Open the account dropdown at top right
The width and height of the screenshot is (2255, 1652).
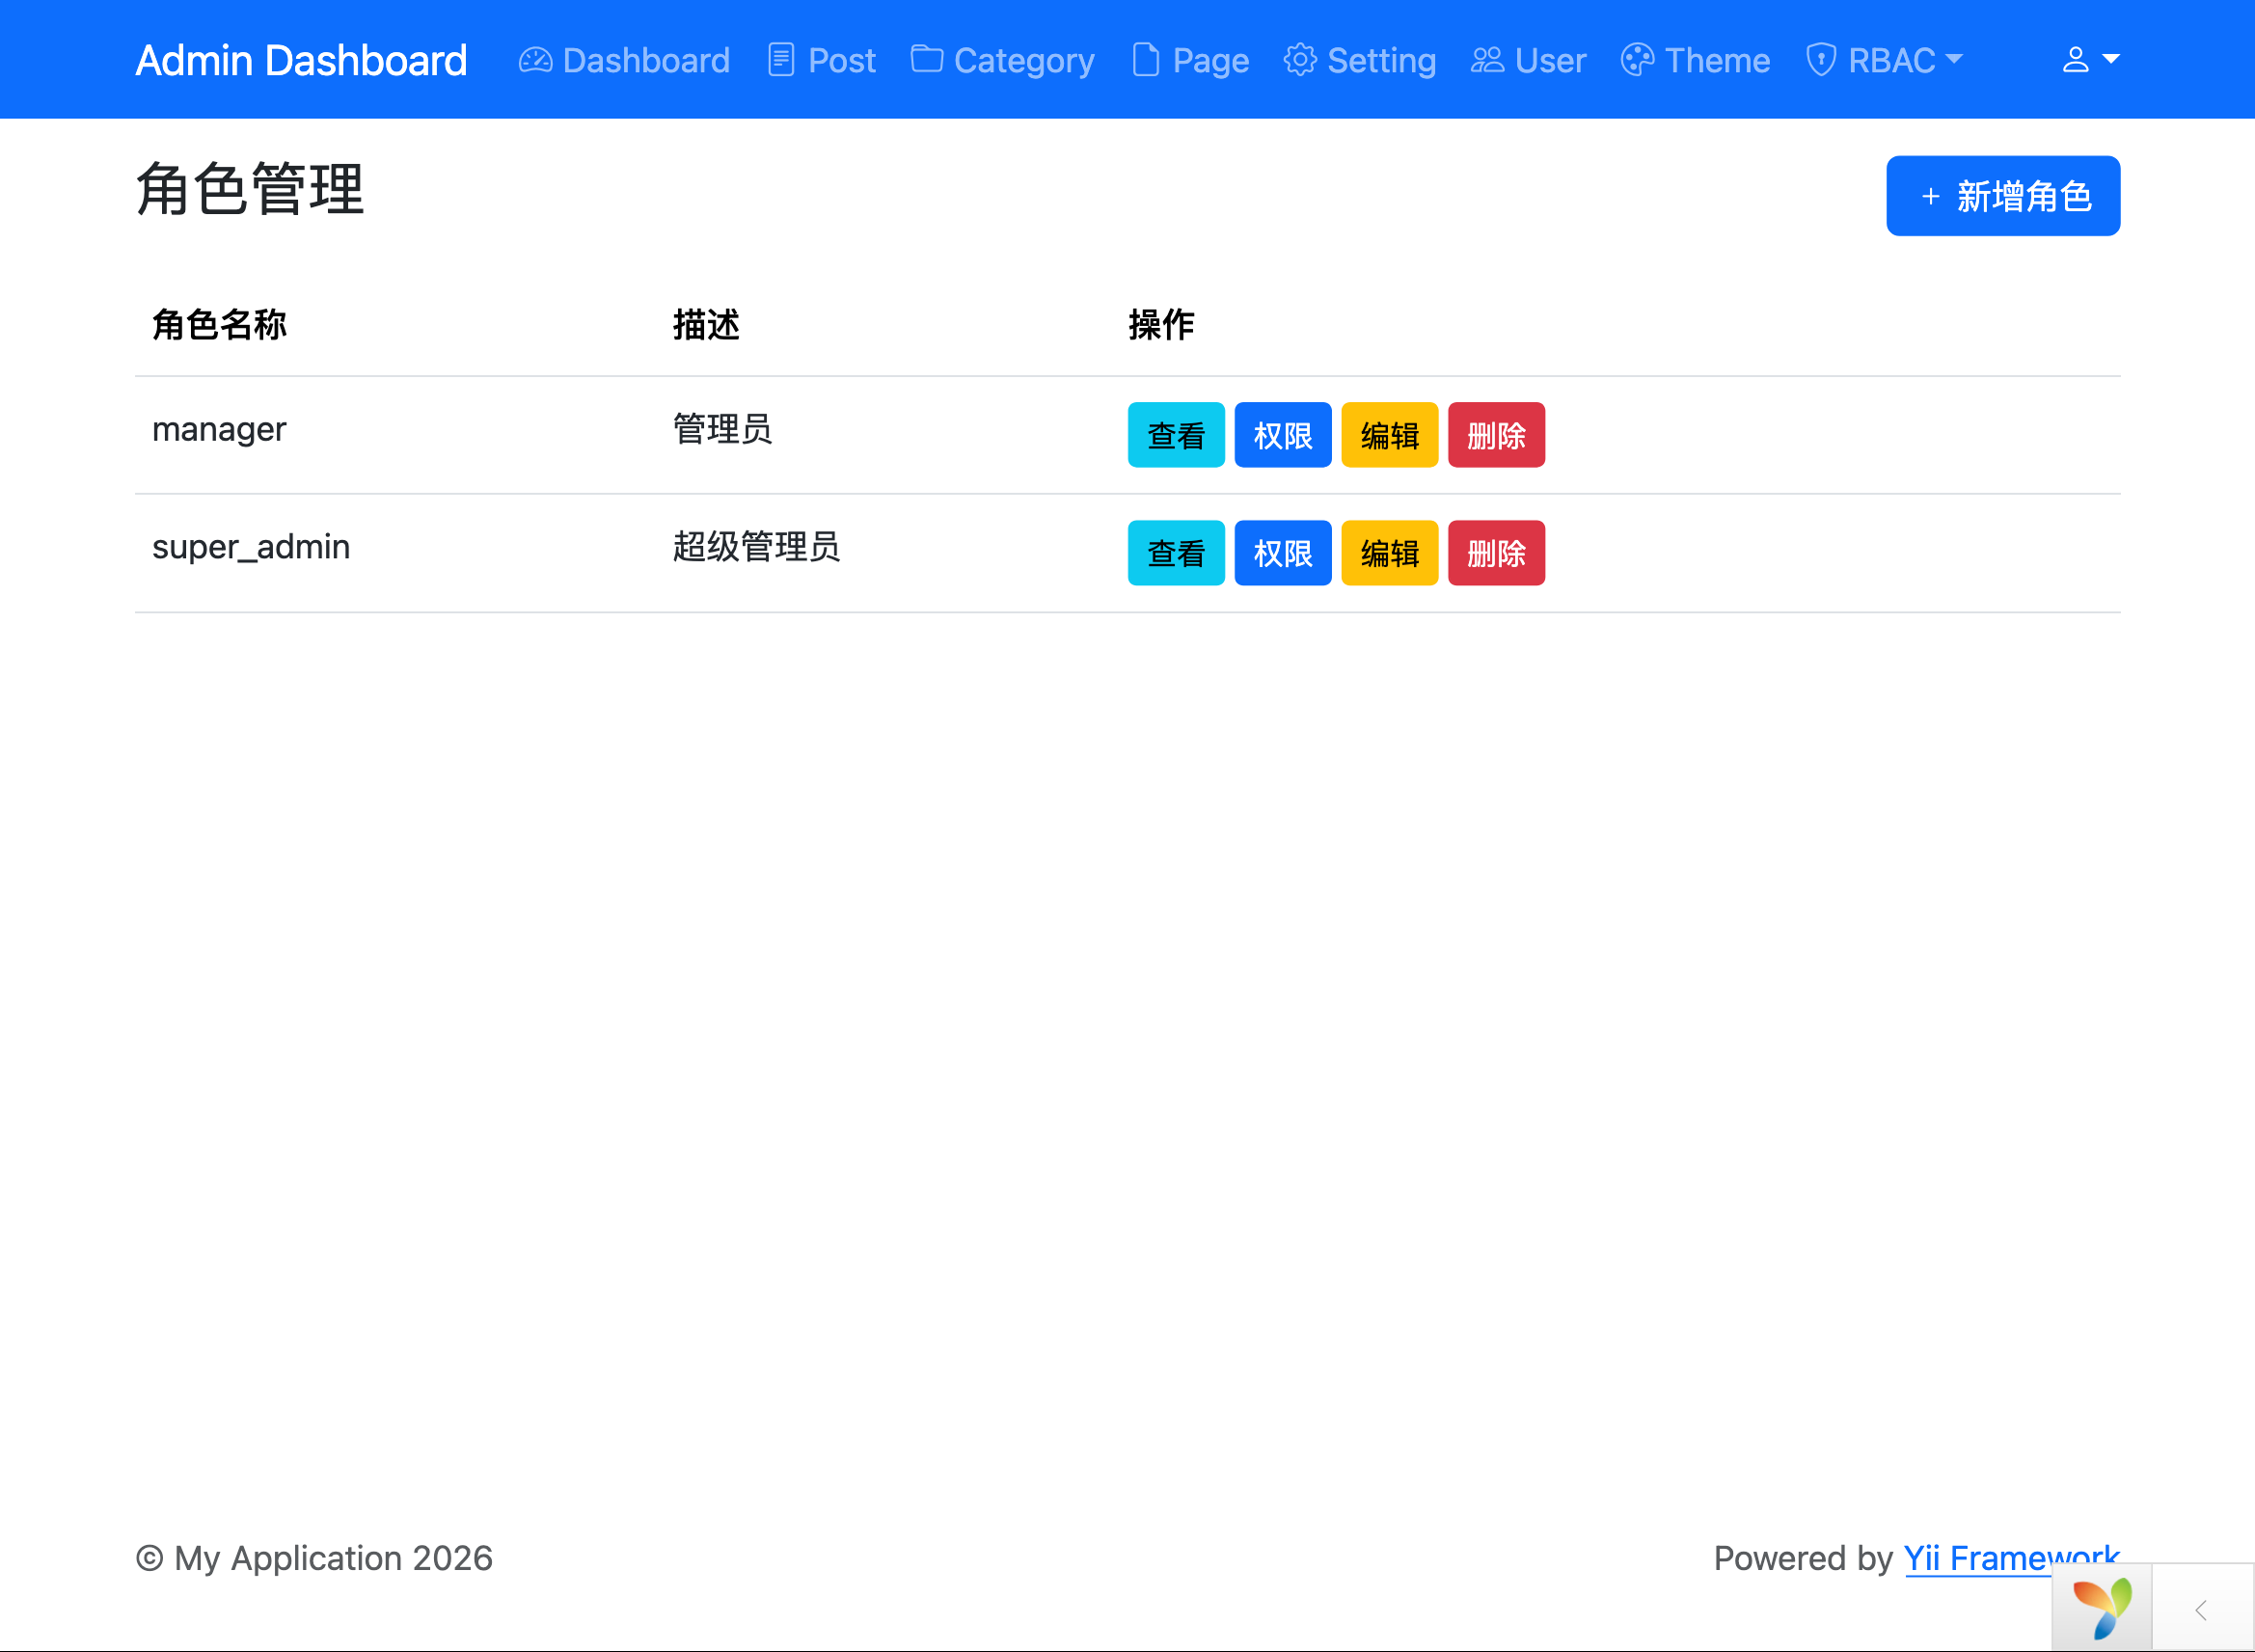2089,60
